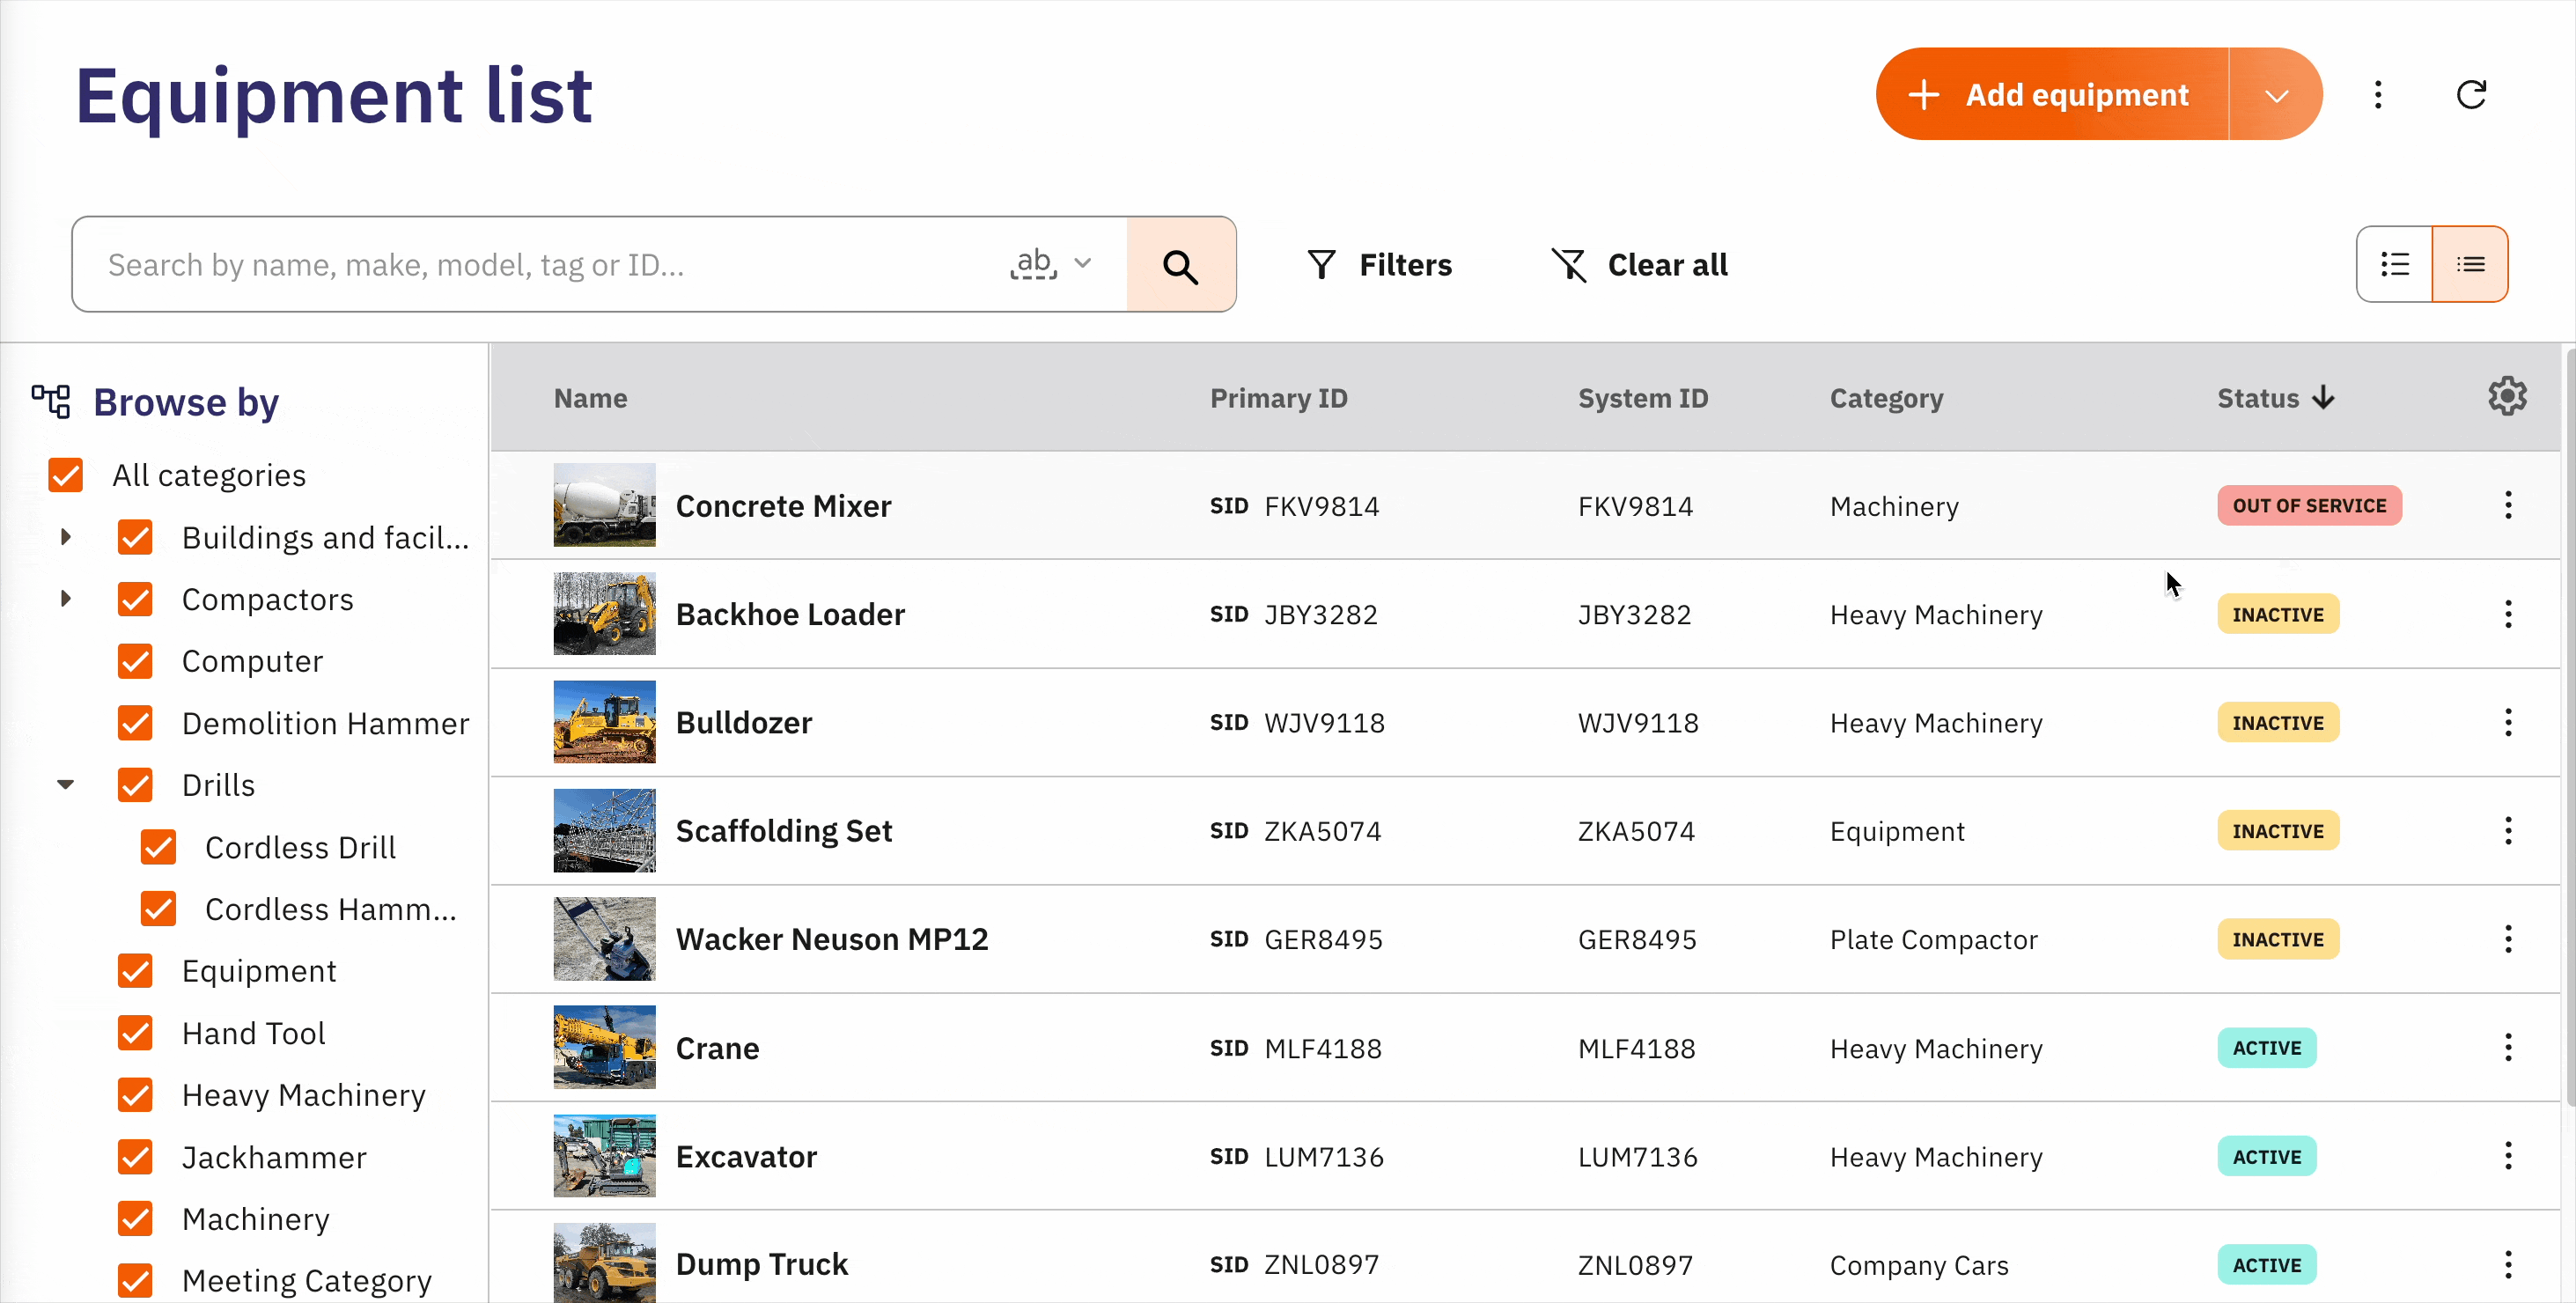2576x1303 pixels.
Task: Click the Browse by tree icon
Action: click(x=51, y=401)
